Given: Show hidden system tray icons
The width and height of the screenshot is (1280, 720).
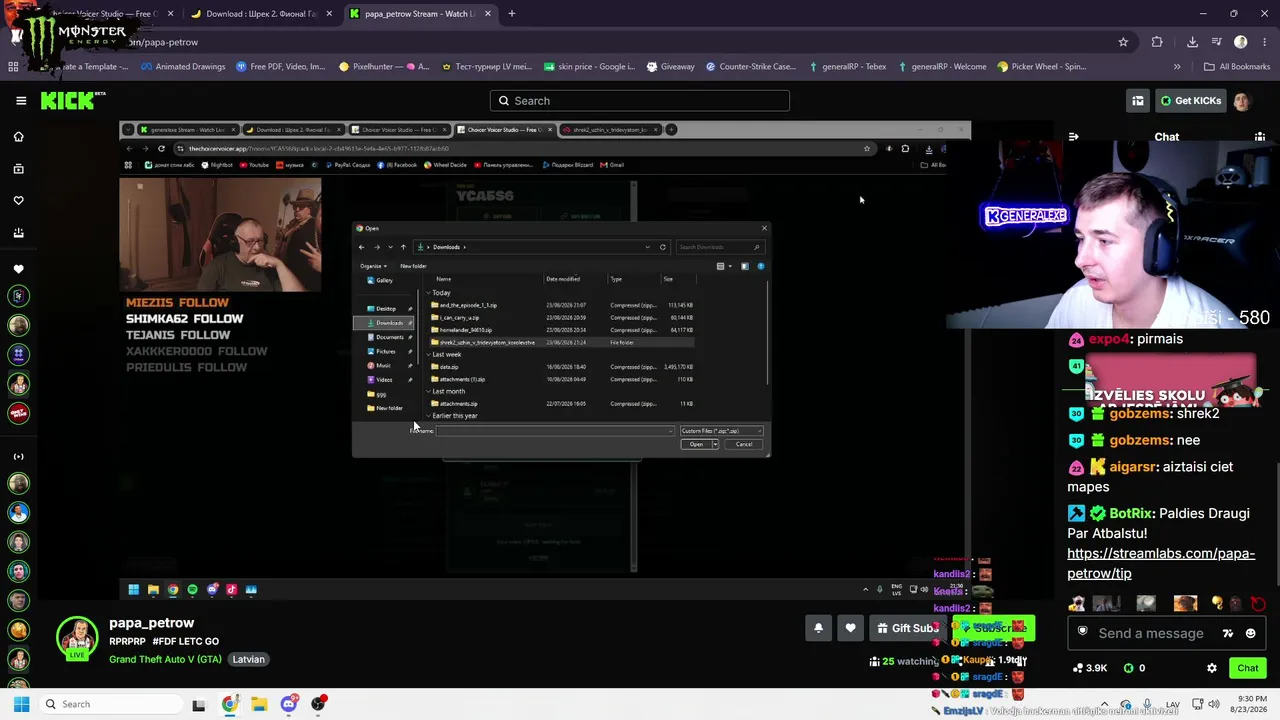Looking at the screenshot, I should pos(1103,704).
